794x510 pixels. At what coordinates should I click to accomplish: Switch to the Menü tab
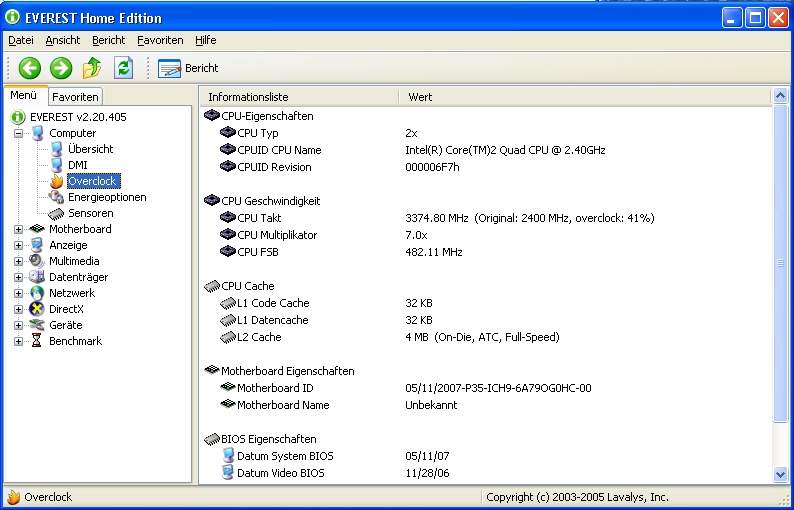pos(25,95)
